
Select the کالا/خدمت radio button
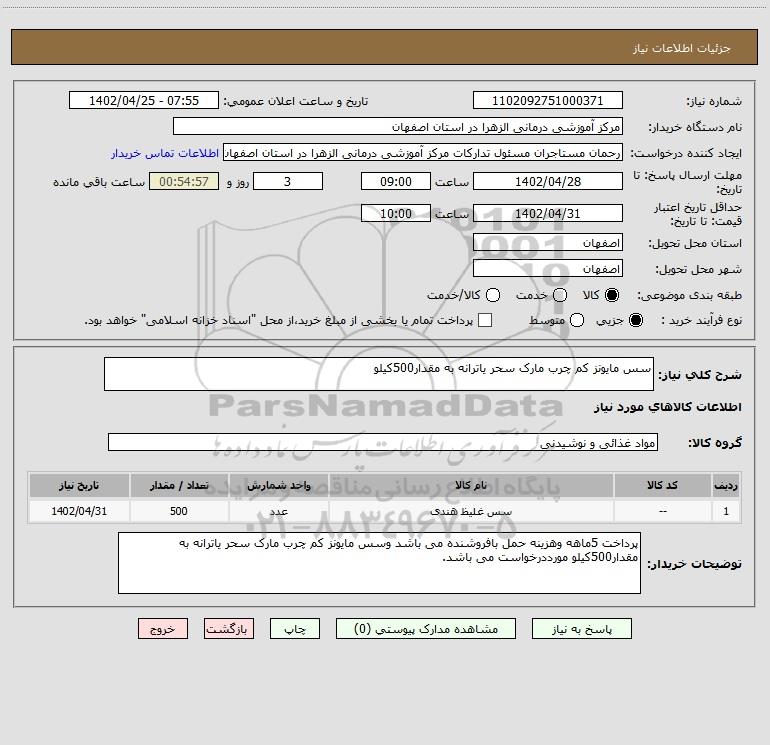point(493,295)
